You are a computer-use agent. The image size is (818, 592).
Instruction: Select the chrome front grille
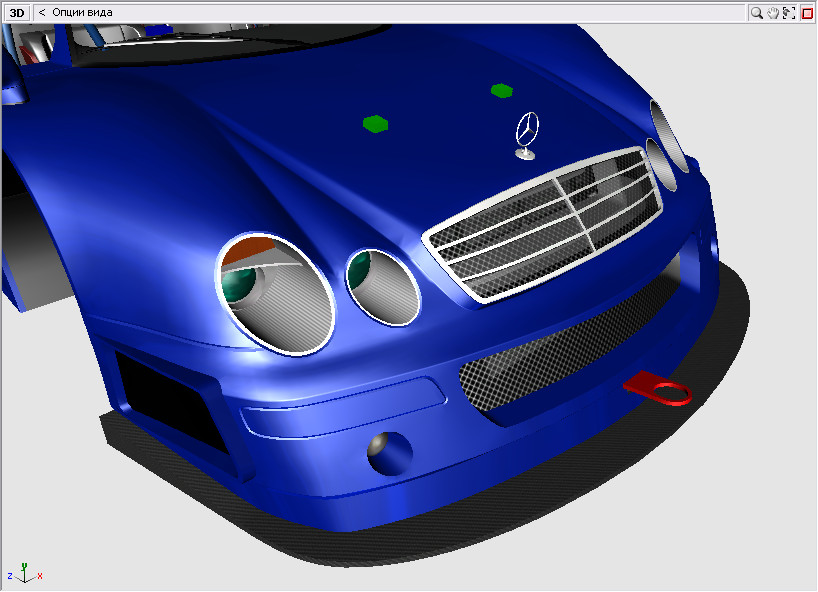pyautogui.click(x=543, y=224)
